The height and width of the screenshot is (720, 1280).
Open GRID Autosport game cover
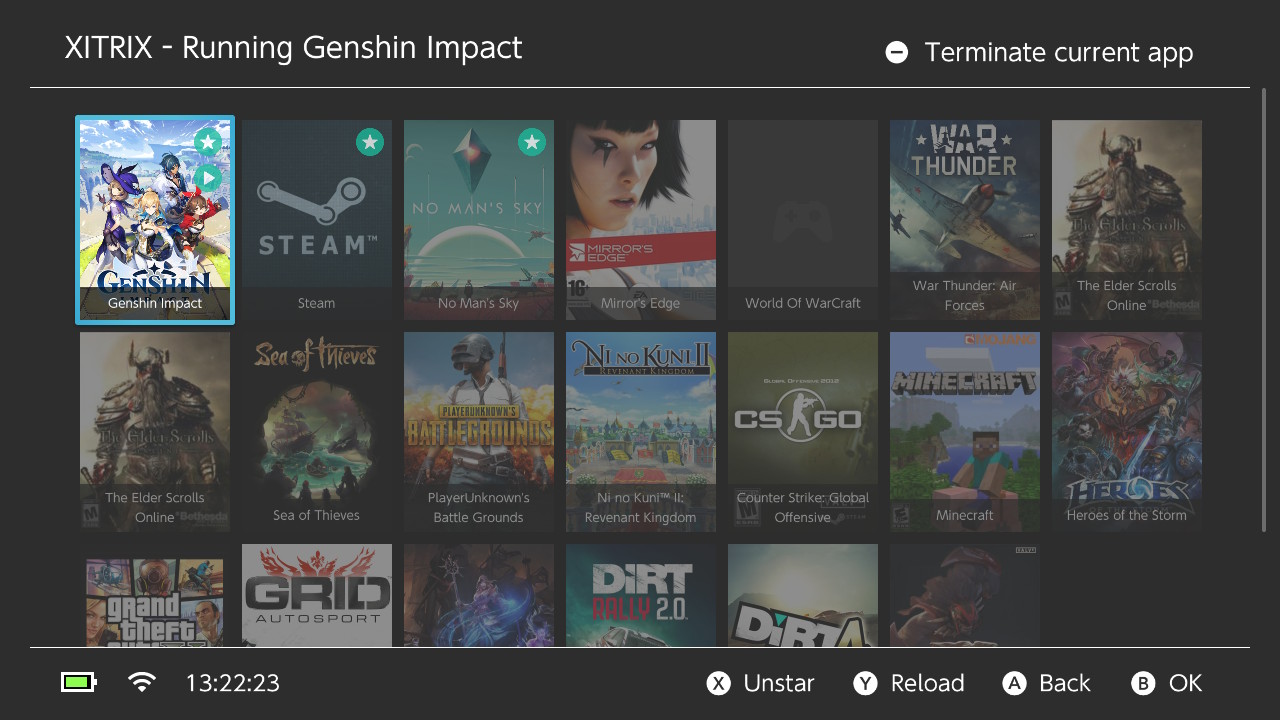point(317,595)
